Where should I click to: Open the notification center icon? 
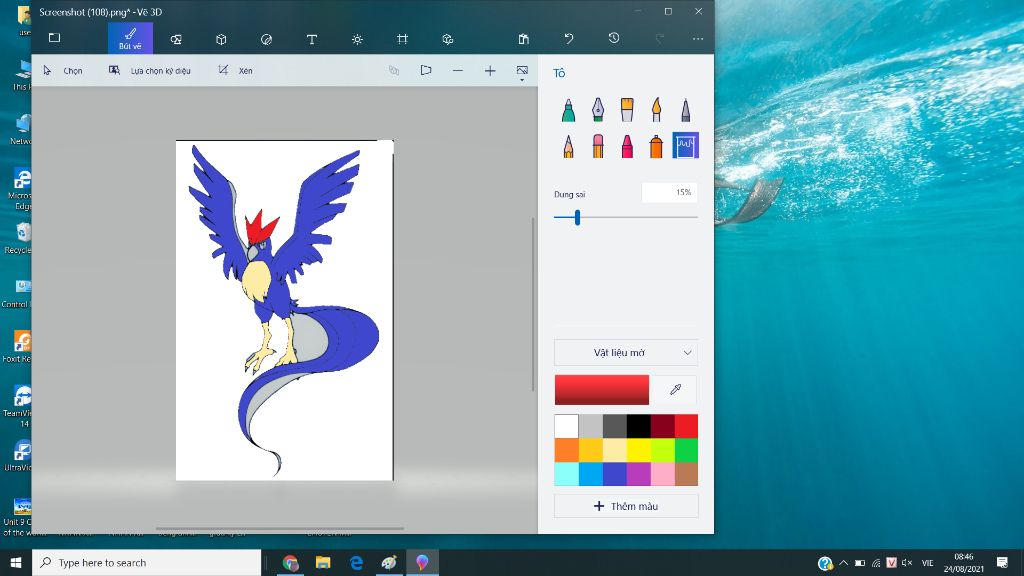pyautogui.click(x=1002, y=562)
